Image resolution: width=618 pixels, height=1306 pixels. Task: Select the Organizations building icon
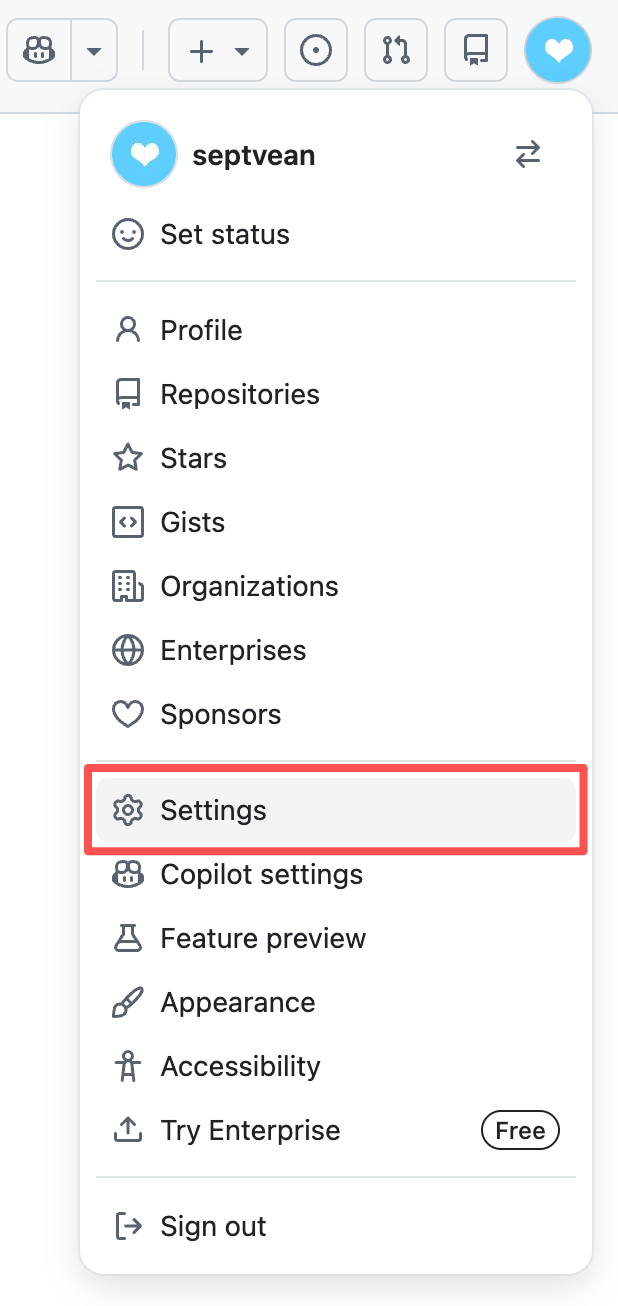click(x=127, y=587)
